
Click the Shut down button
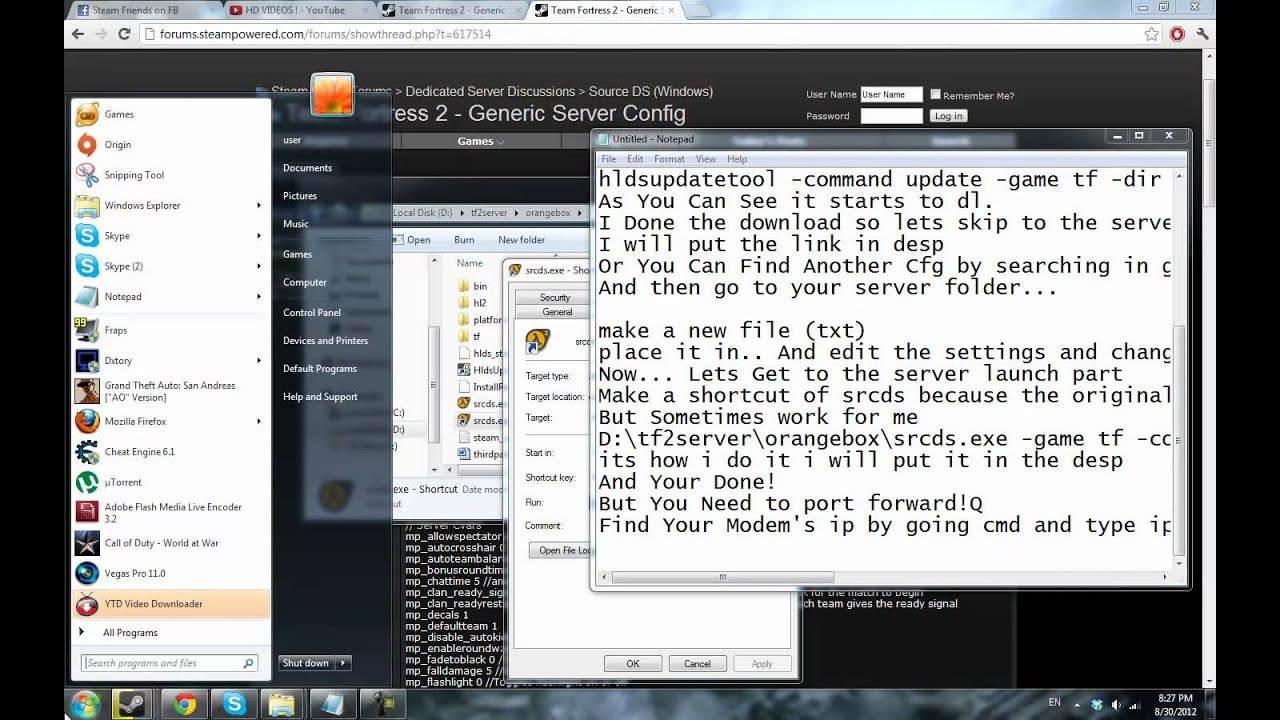(x=306, y=663)
